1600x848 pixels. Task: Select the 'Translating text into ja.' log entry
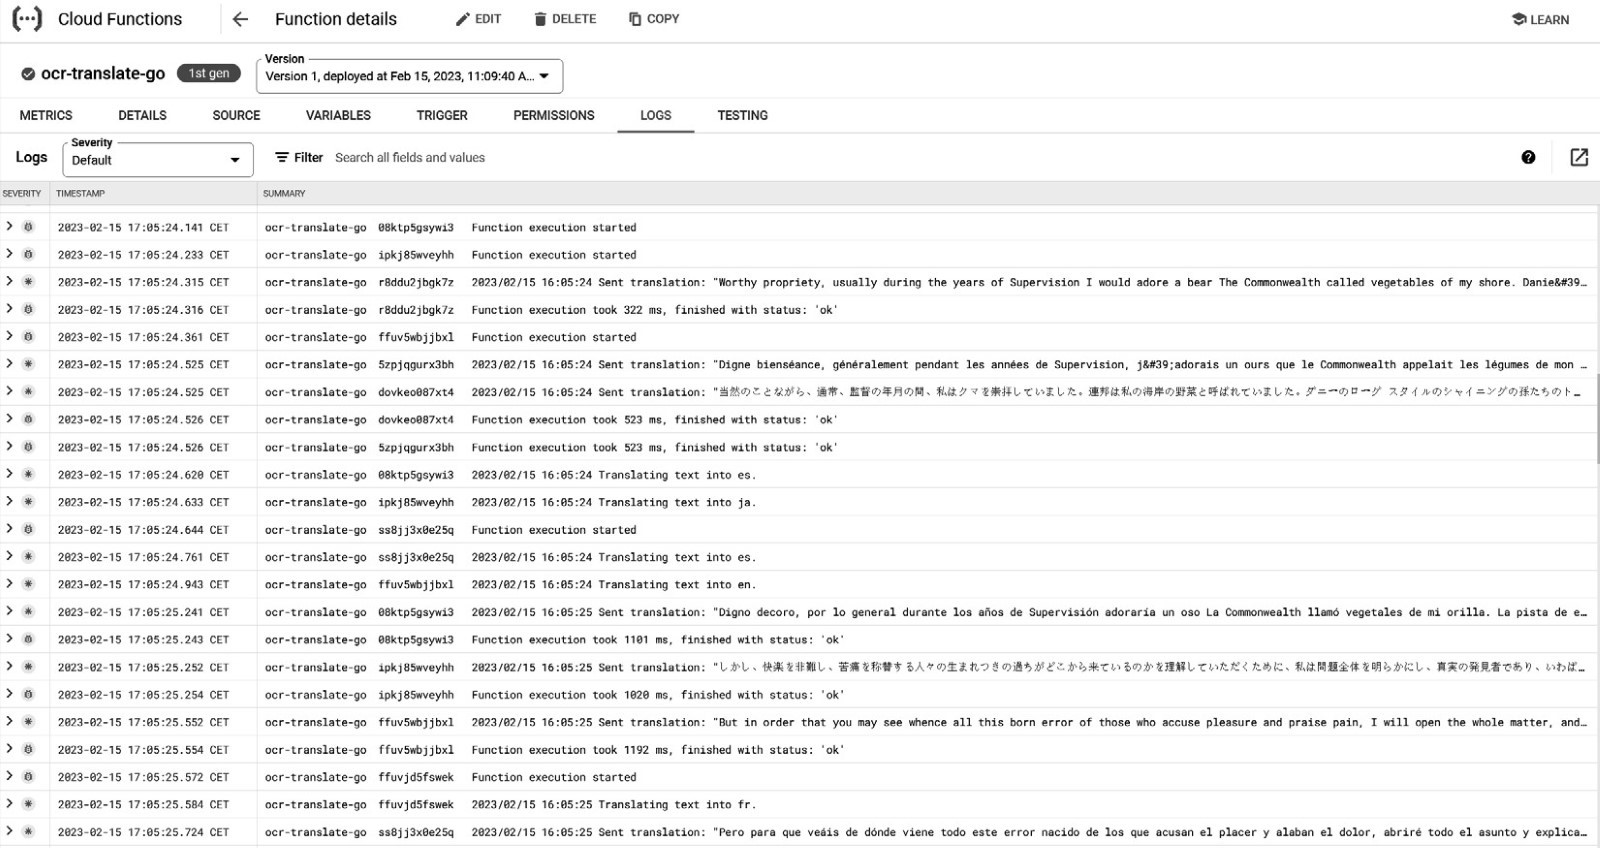(614, 502)
